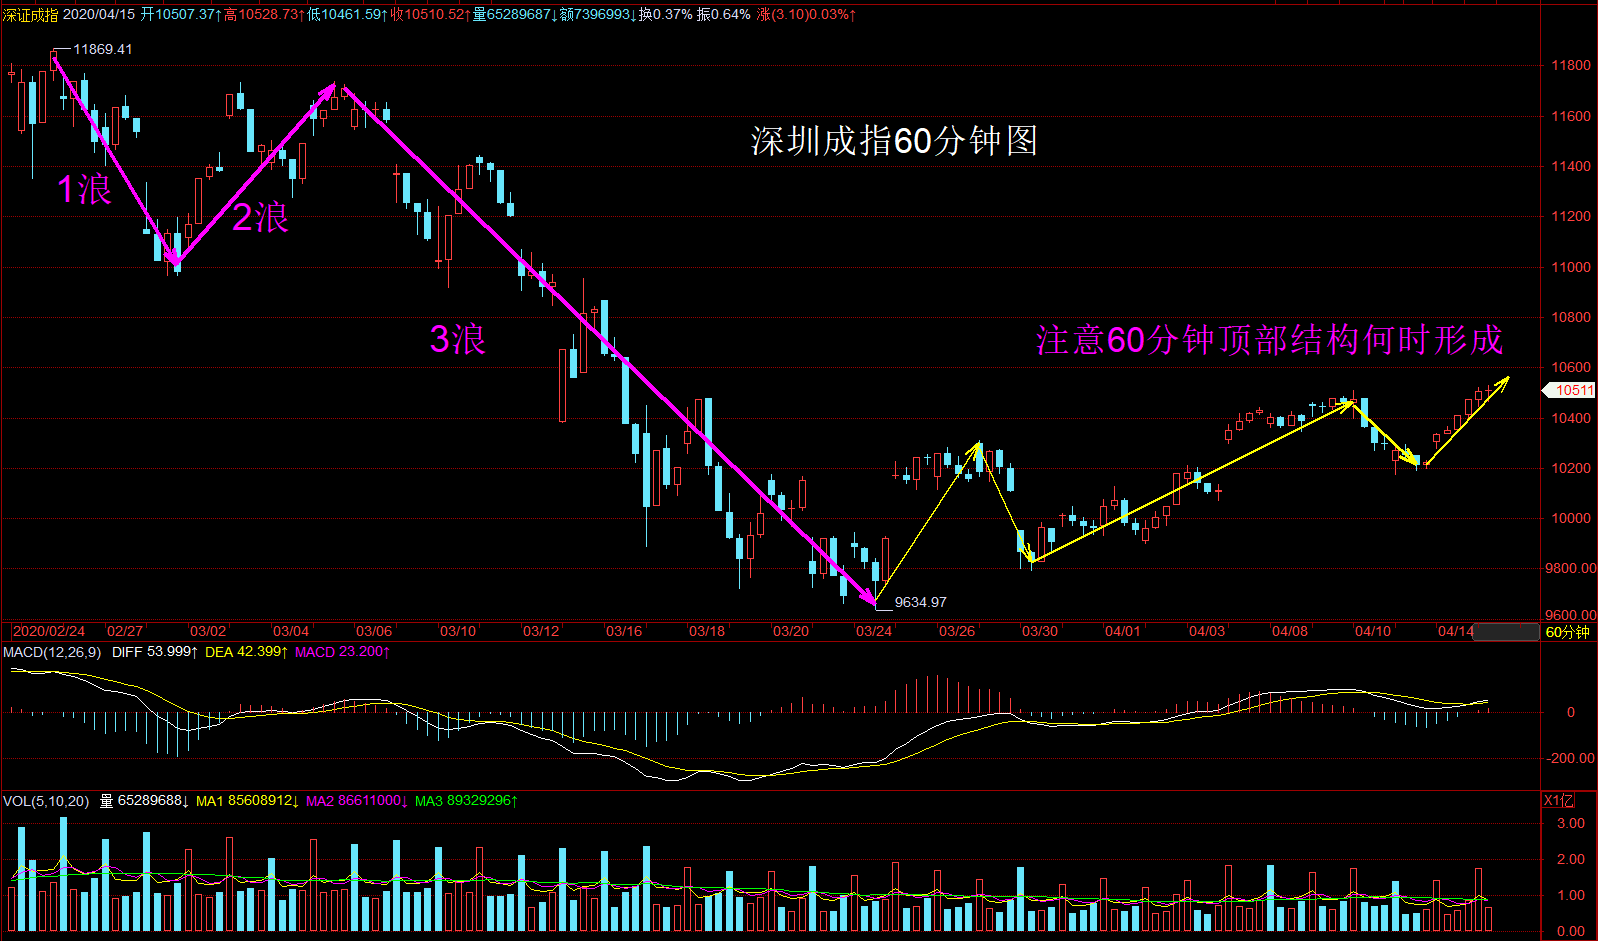Click the MA1 85608912 volume average
This screenshot has width=1598, height=941.
(x=248, y=801)
